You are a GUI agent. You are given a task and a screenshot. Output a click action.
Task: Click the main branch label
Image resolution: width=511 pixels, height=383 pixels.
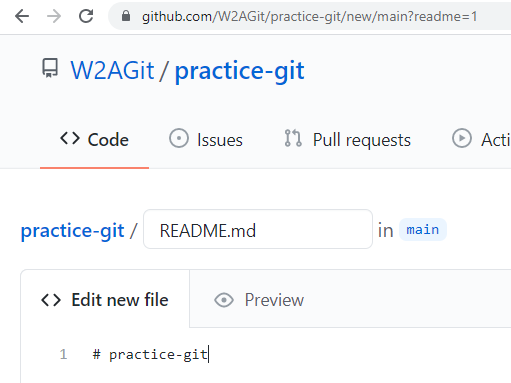(423, 230)
